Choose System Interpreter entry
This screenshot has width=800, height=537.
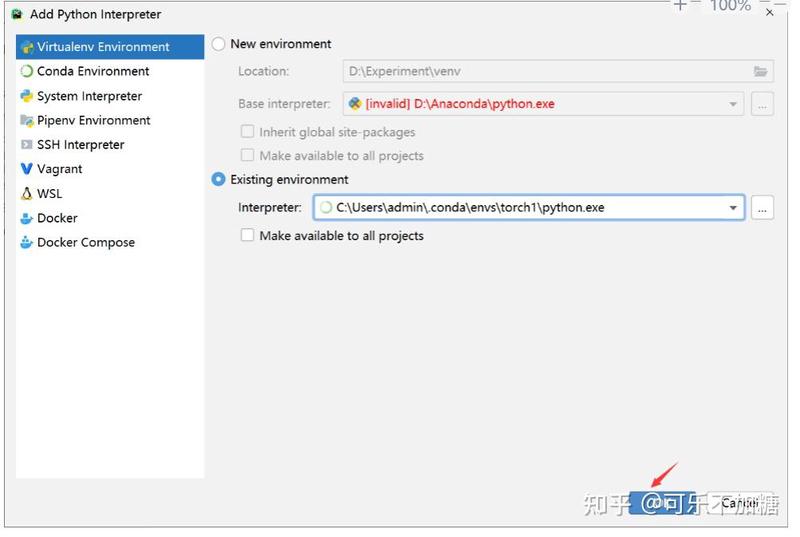pos(110,96)
